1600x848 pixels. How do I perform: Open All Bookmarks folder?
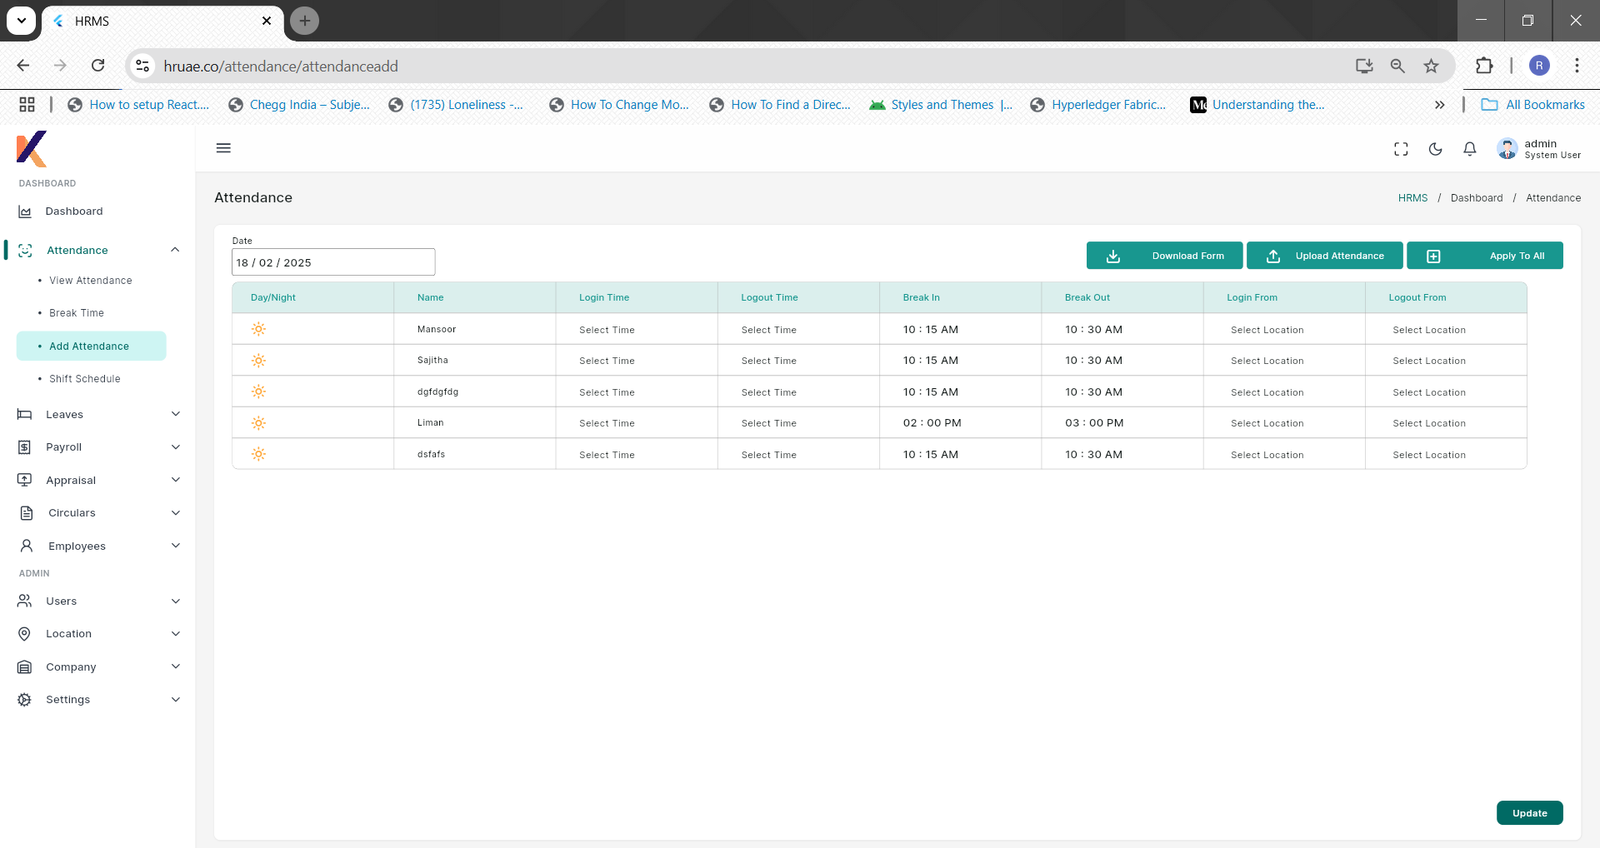[x=1533, y=105]
